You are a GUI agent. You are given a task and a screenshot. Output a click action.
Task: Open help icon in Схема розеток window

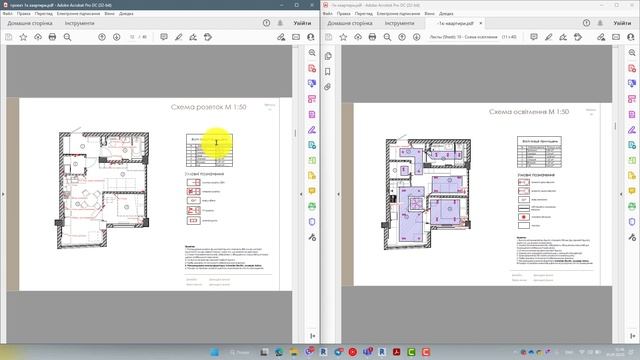[267, 23]
